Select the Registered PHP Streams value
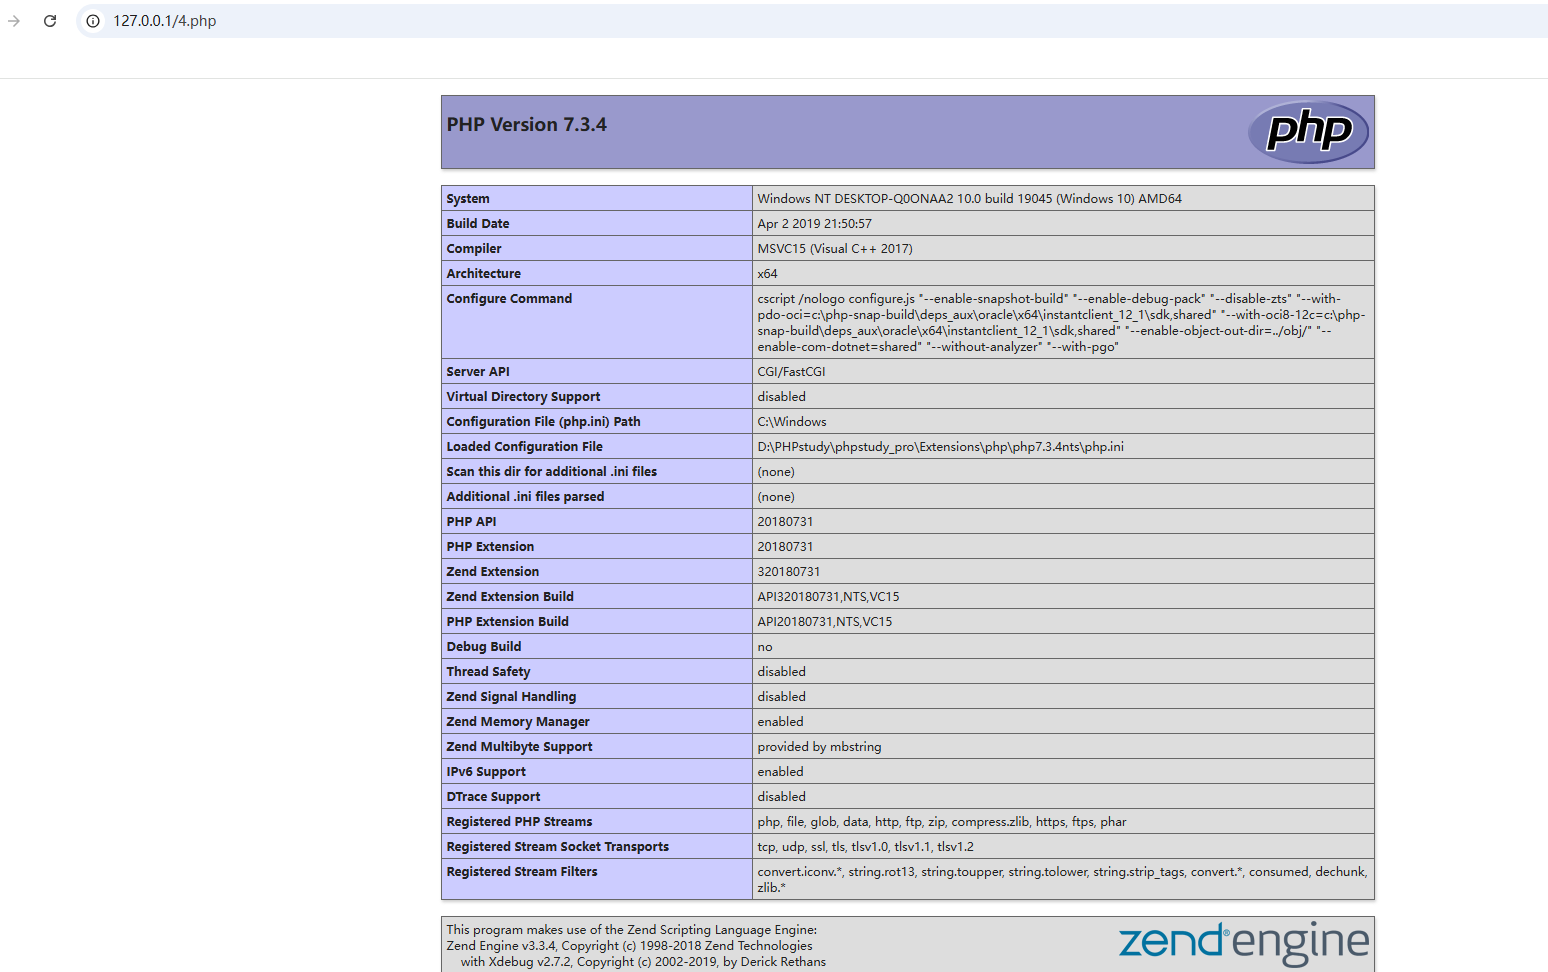1548x972 pixels. (941, 822)
